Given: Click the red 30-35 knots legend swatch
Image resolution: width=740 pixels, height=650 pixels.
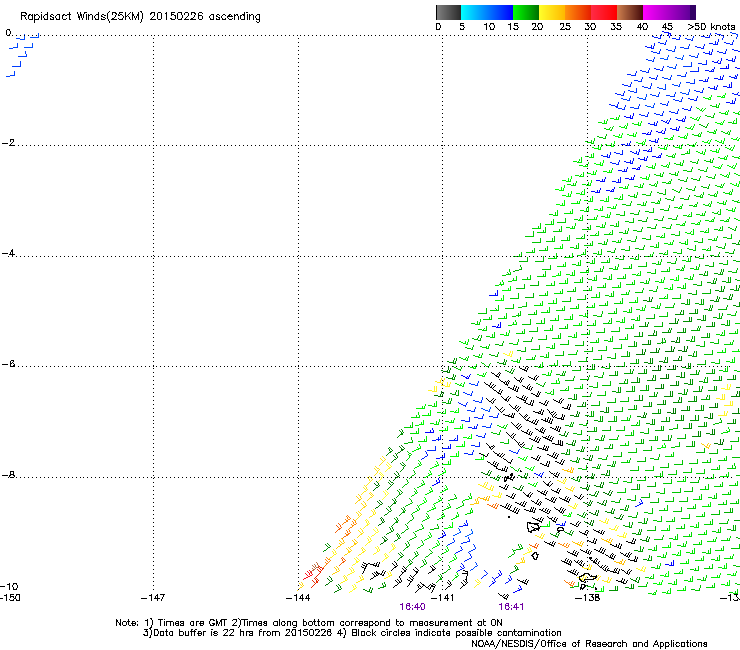Looking at the screenshot, I should click(604, 12).
